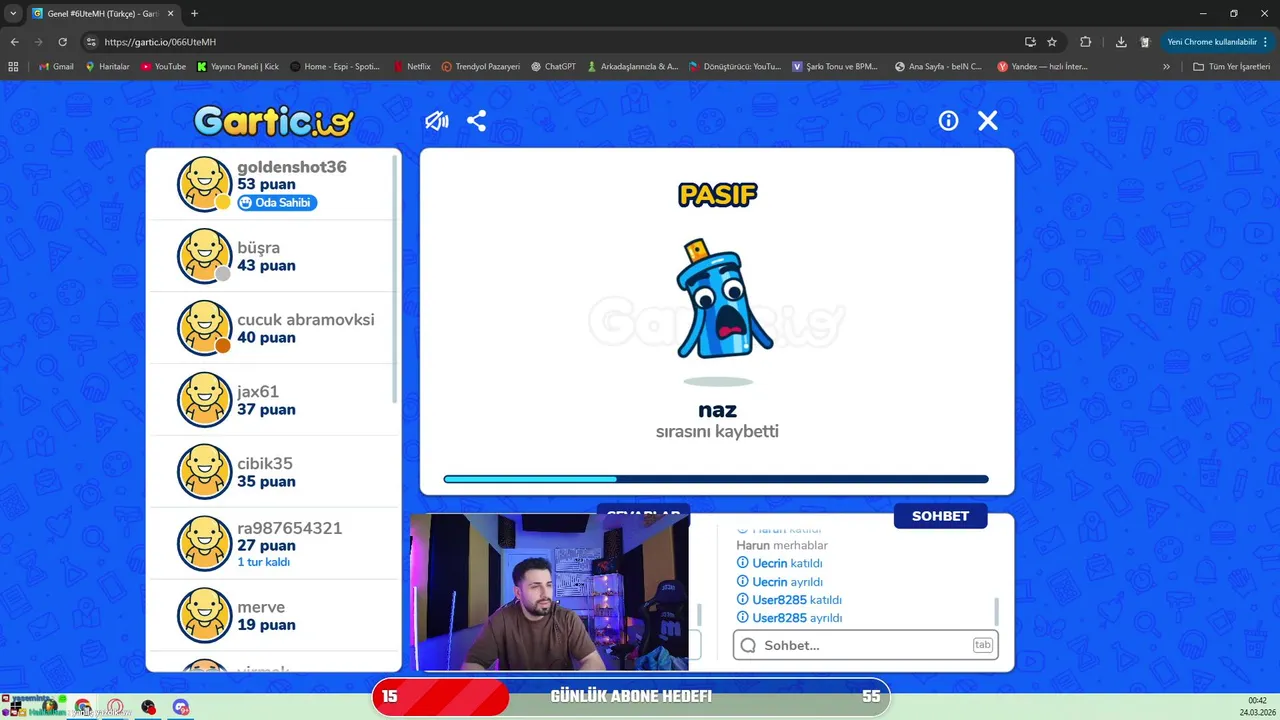Switch to the SOHBET tab
The height and width of the screenshot is (720, 1280).
pos(940,516)
